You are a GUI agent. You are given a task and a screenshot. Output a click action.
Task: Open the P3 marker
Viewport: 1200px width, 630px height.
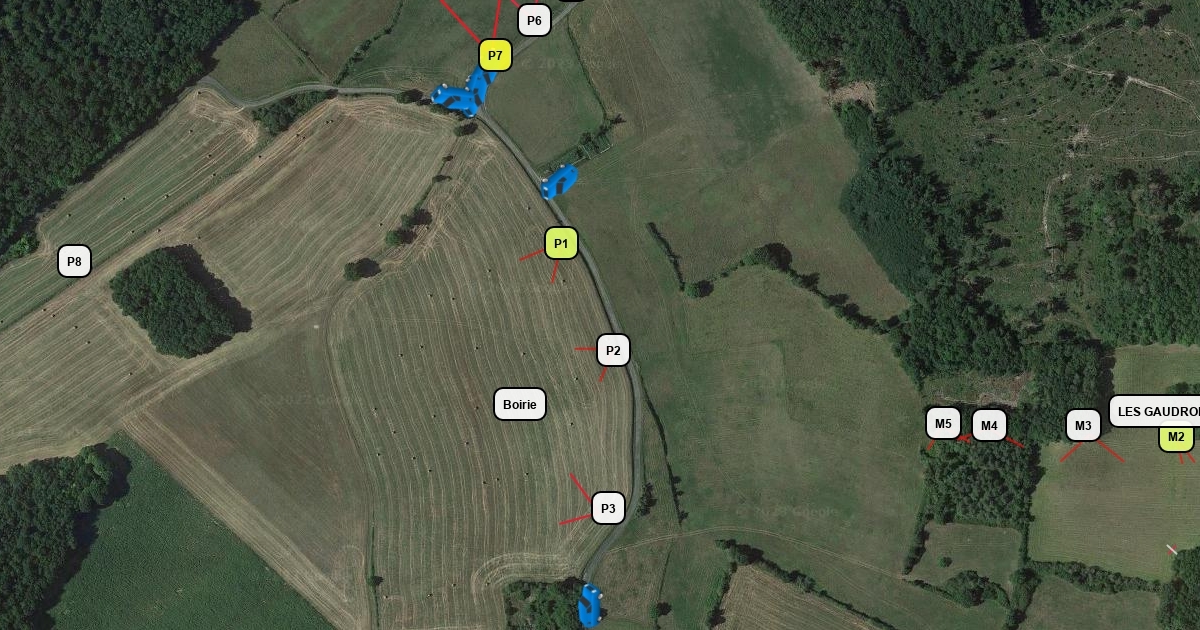pos(608,508)
